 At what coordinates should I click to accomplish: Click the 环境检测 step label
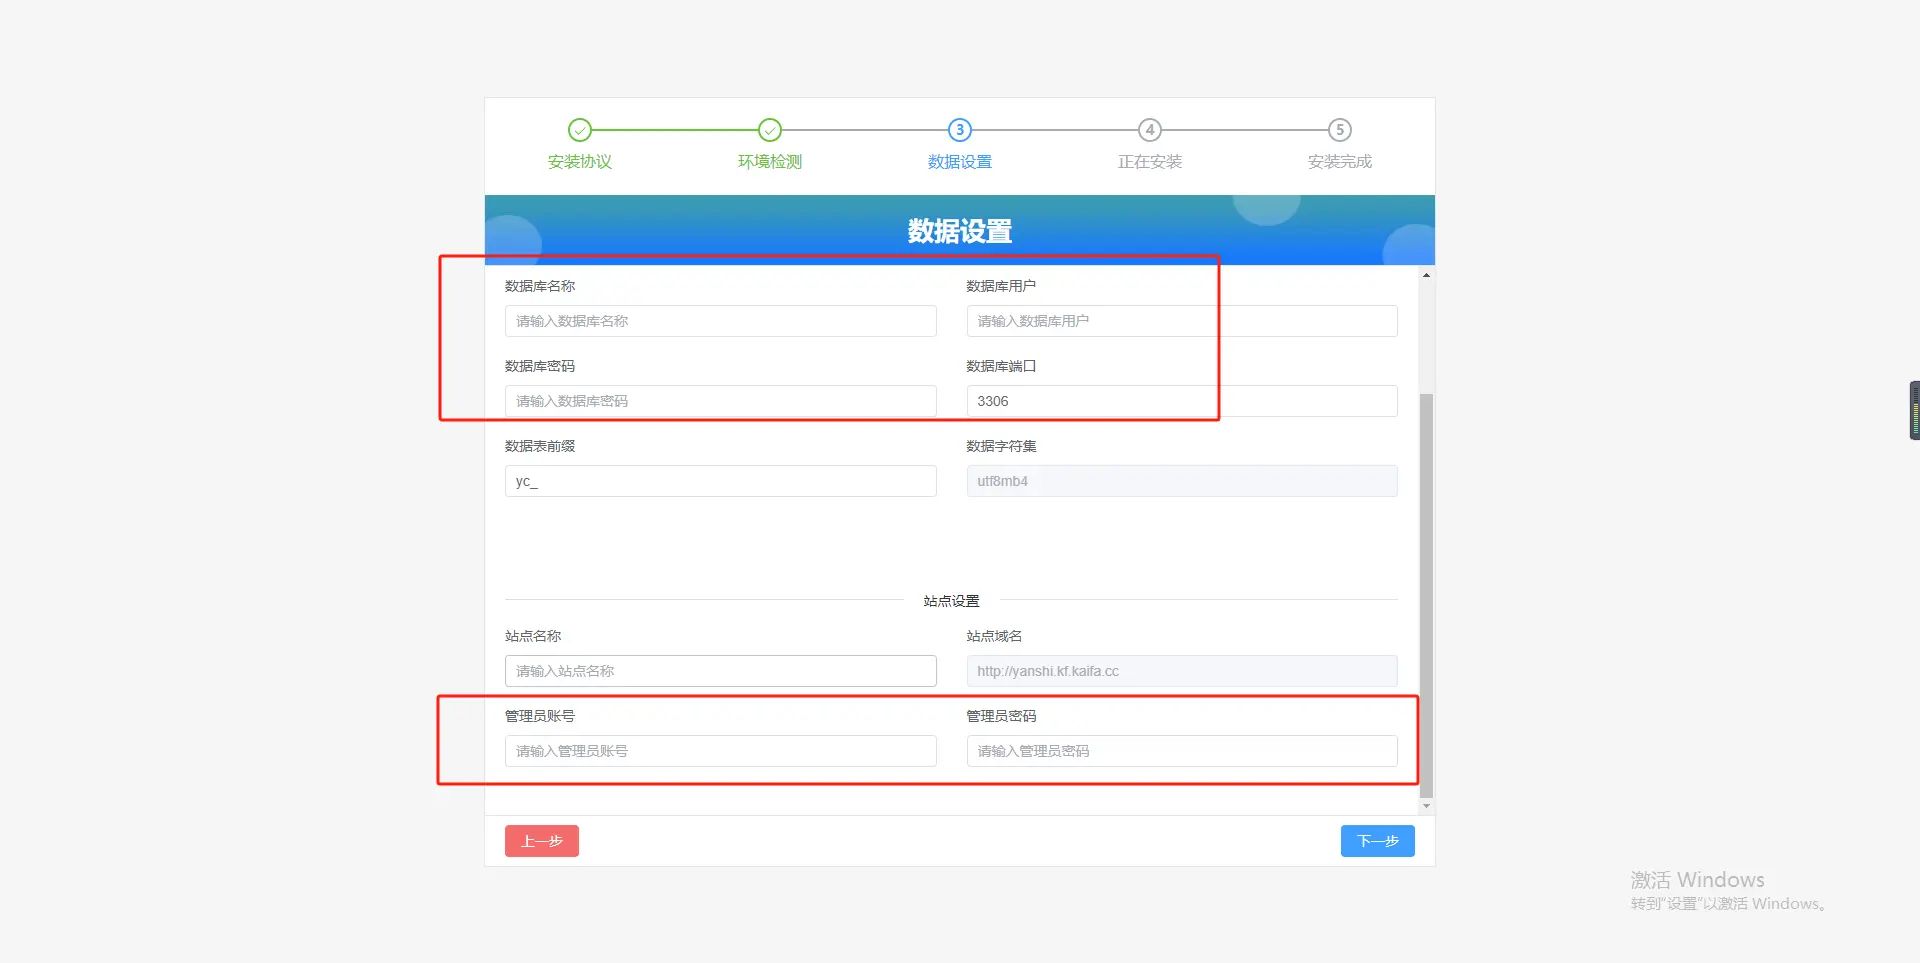770,162
